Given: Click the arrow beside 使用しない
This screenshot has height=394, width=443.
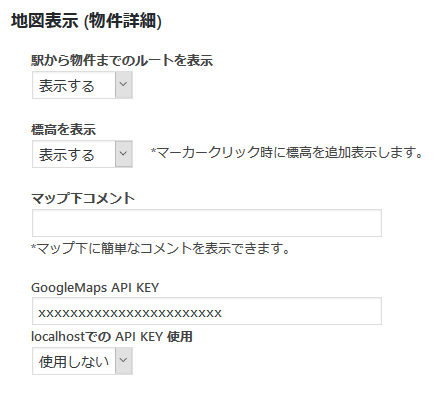Looking at the screenshot, I should coord(124,361).
